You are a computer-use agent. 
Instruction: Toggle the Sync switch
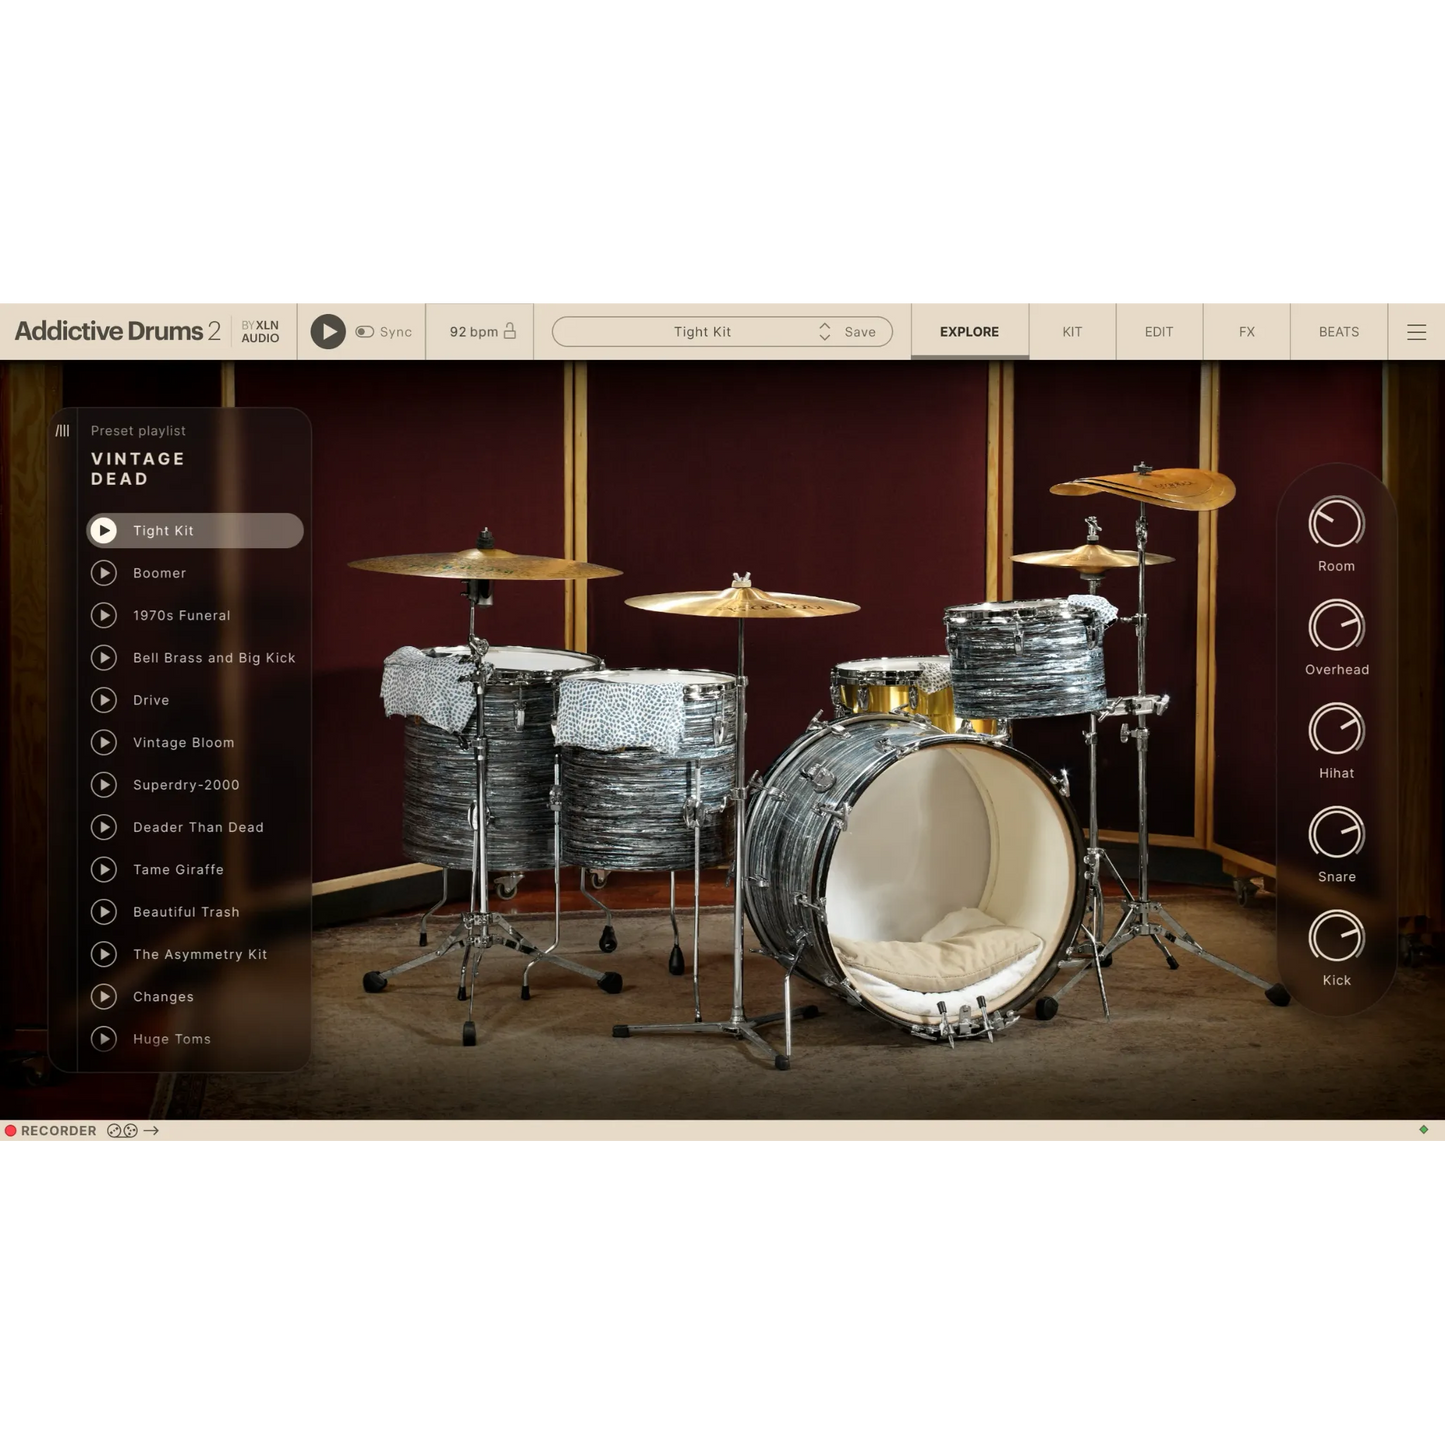coord(365,332)
